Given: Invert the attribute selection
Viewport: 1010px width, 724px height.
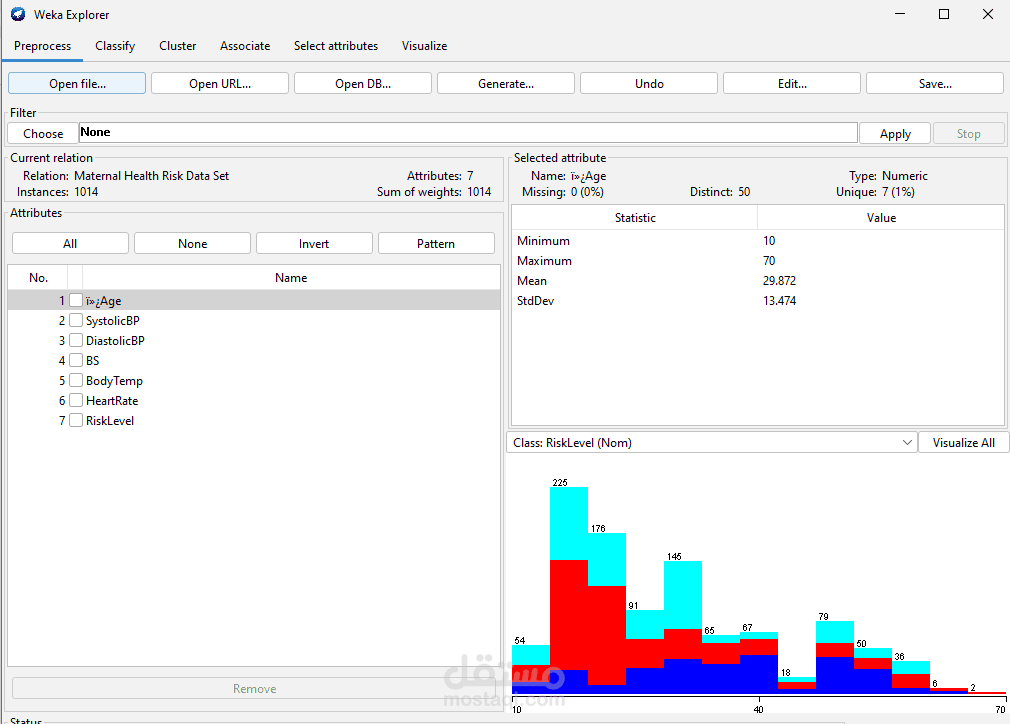Looking at the screenshot, I should click(x=314, y=243).
